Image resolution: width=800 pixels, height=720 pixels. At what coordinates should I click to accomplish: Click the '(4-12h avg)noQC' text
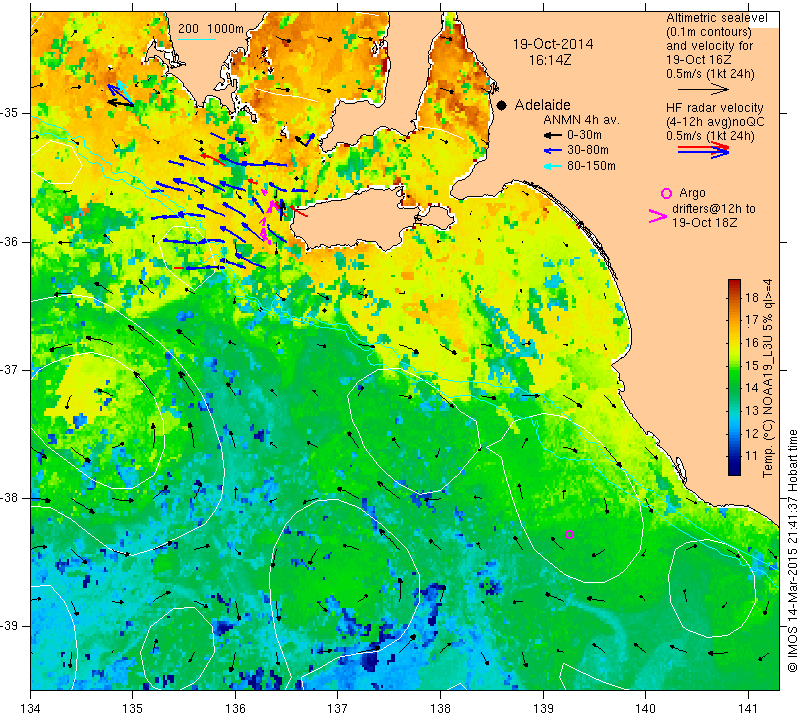pyautogui.click(x=715, y=121)
